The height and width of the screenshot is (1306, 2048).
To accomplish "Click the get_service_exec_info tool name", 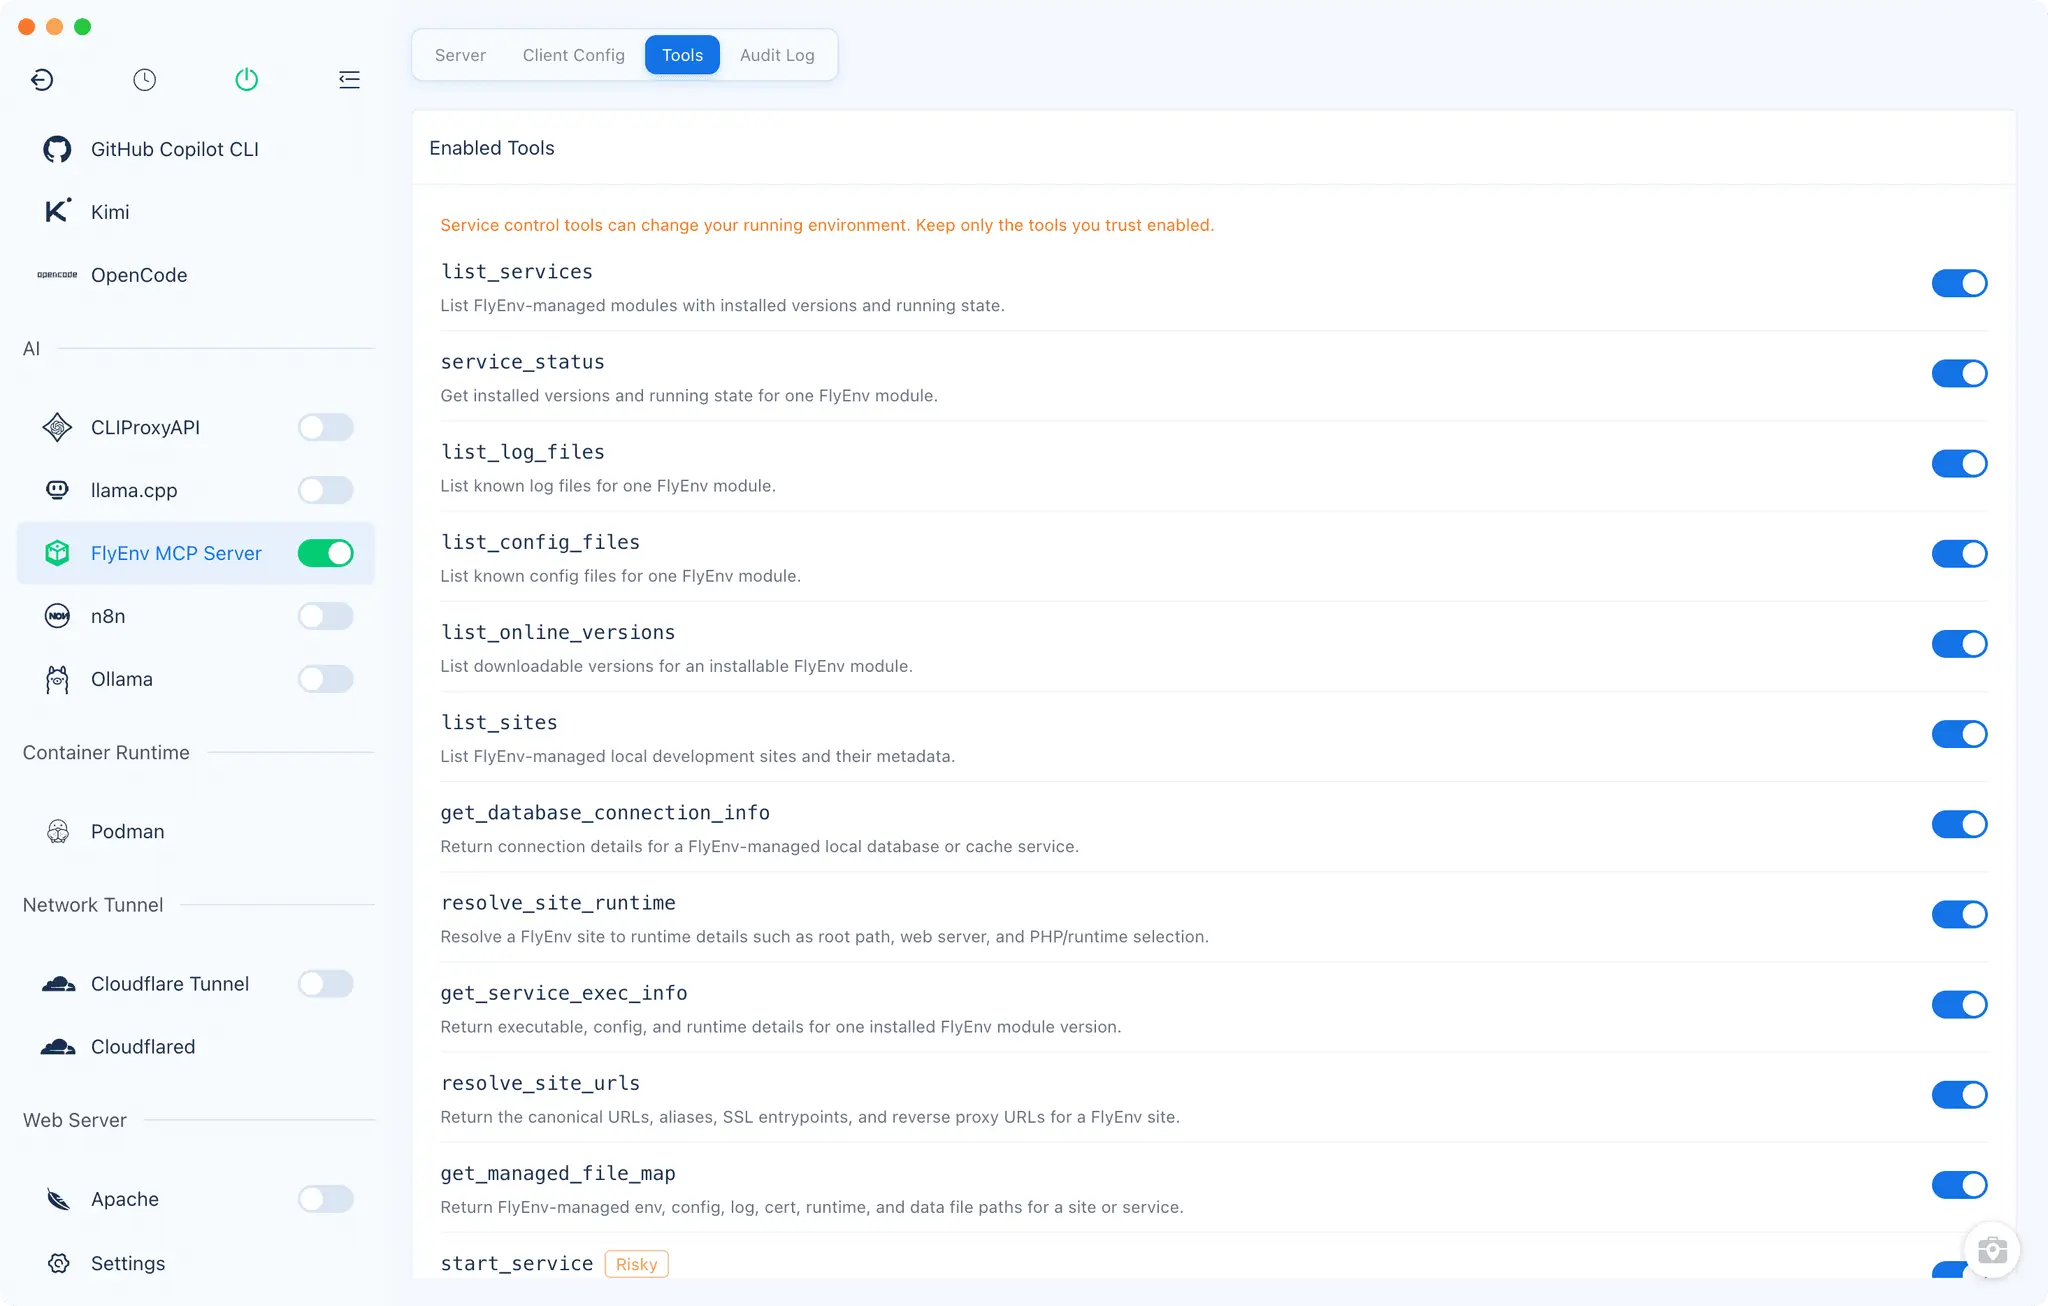I will tap(564, 993).
